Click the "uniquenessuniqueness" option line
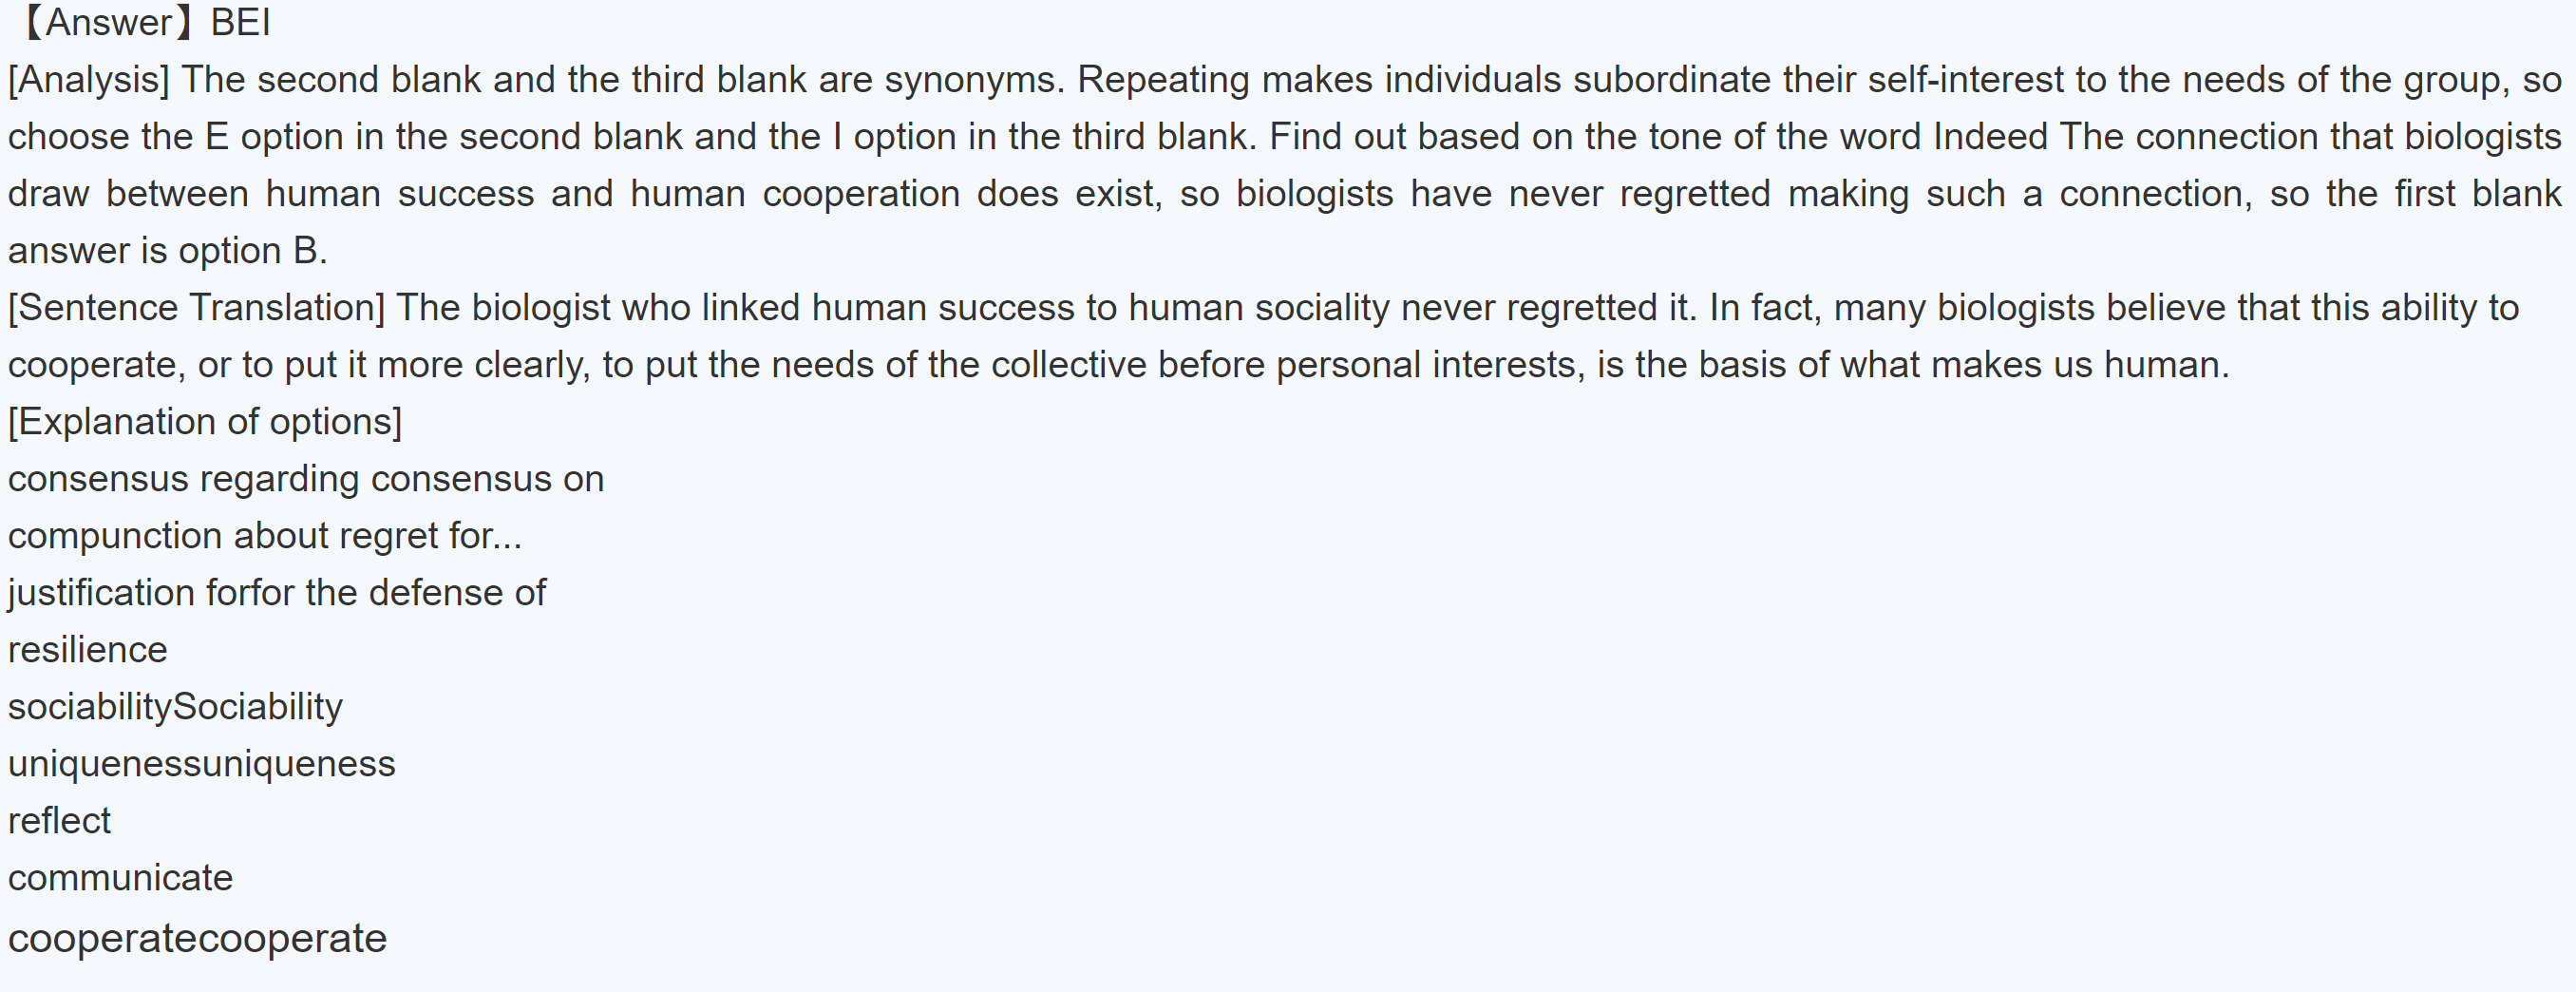Screen dimensions: 2576x992 (201, 764)
